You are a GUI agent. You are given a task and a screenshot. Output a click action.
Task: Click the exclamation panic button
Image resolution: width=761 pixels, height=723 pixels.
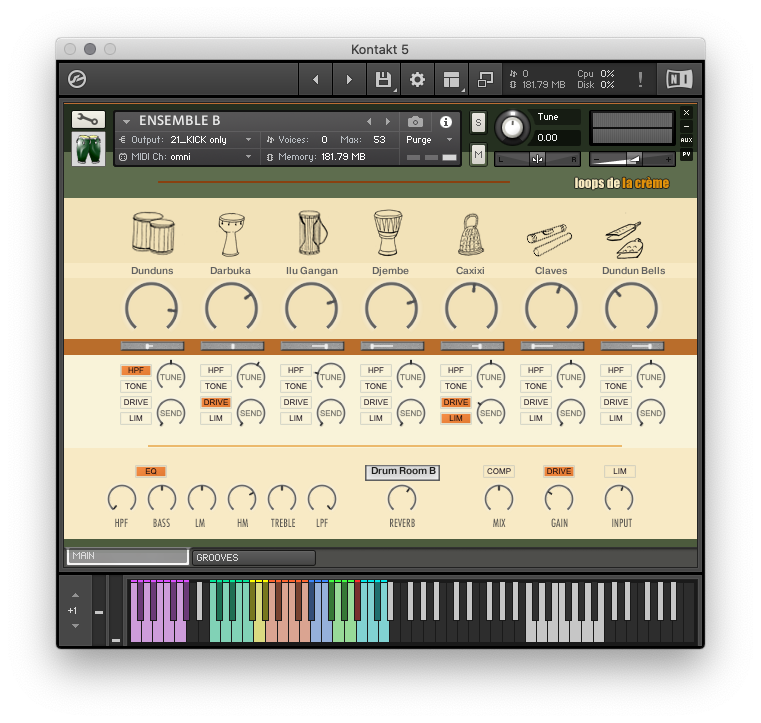(x=640, y=79)
